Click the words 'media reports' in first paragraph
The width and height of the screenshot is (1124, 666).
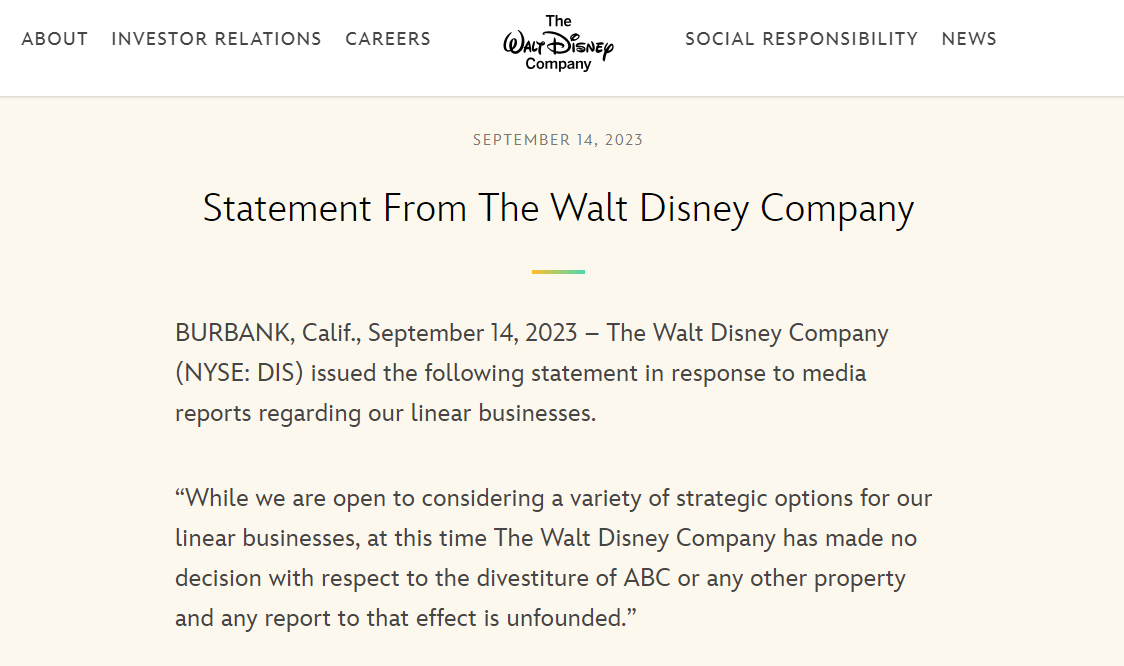[820, 373]
